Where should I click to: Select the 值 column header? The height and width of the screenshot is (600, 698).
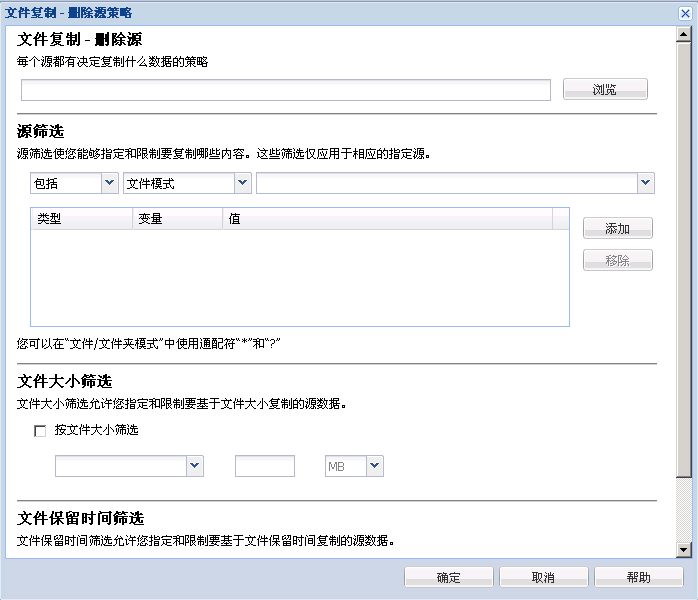click(387, 219)
